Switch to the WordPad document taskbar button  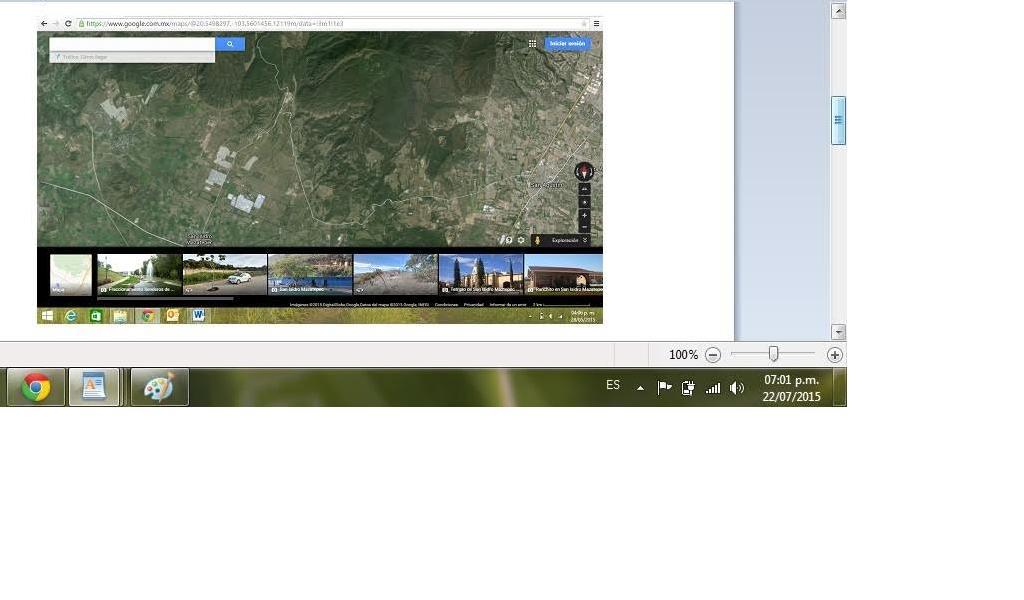pyautogui.click(x=94, y=387)
